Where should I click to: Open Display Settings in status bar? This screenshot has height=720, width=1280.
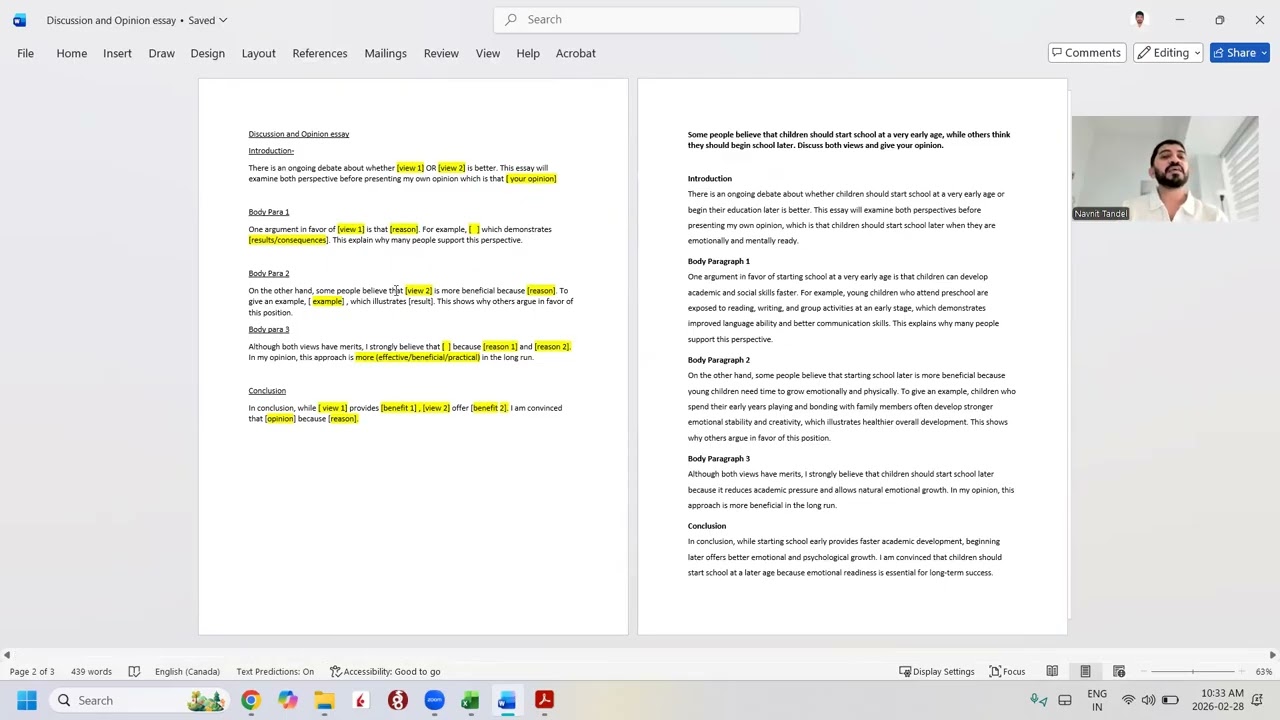pos(936,671)
